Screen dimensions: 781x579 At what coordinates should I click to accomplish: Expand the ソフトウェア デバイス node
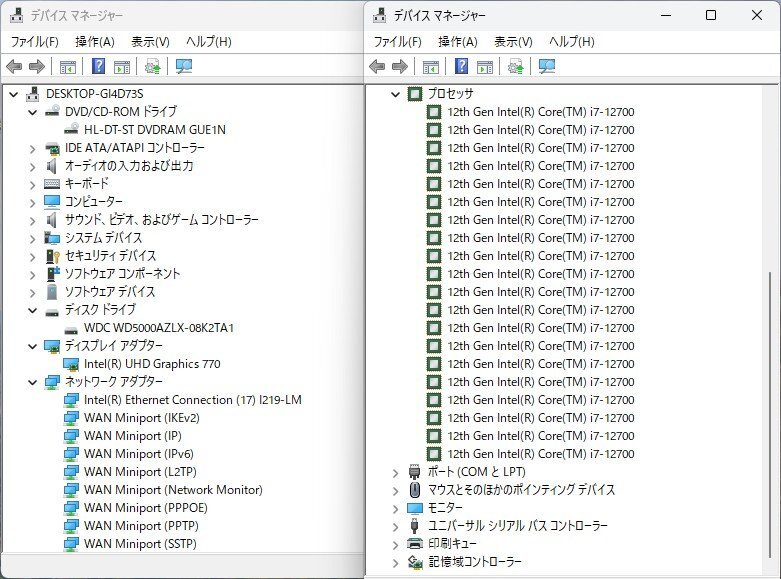(33, 292)
